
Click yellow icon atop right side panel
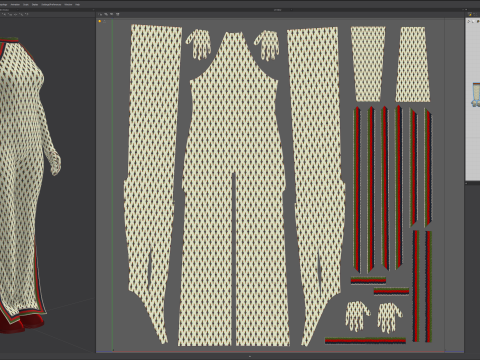tap(470, 14)
